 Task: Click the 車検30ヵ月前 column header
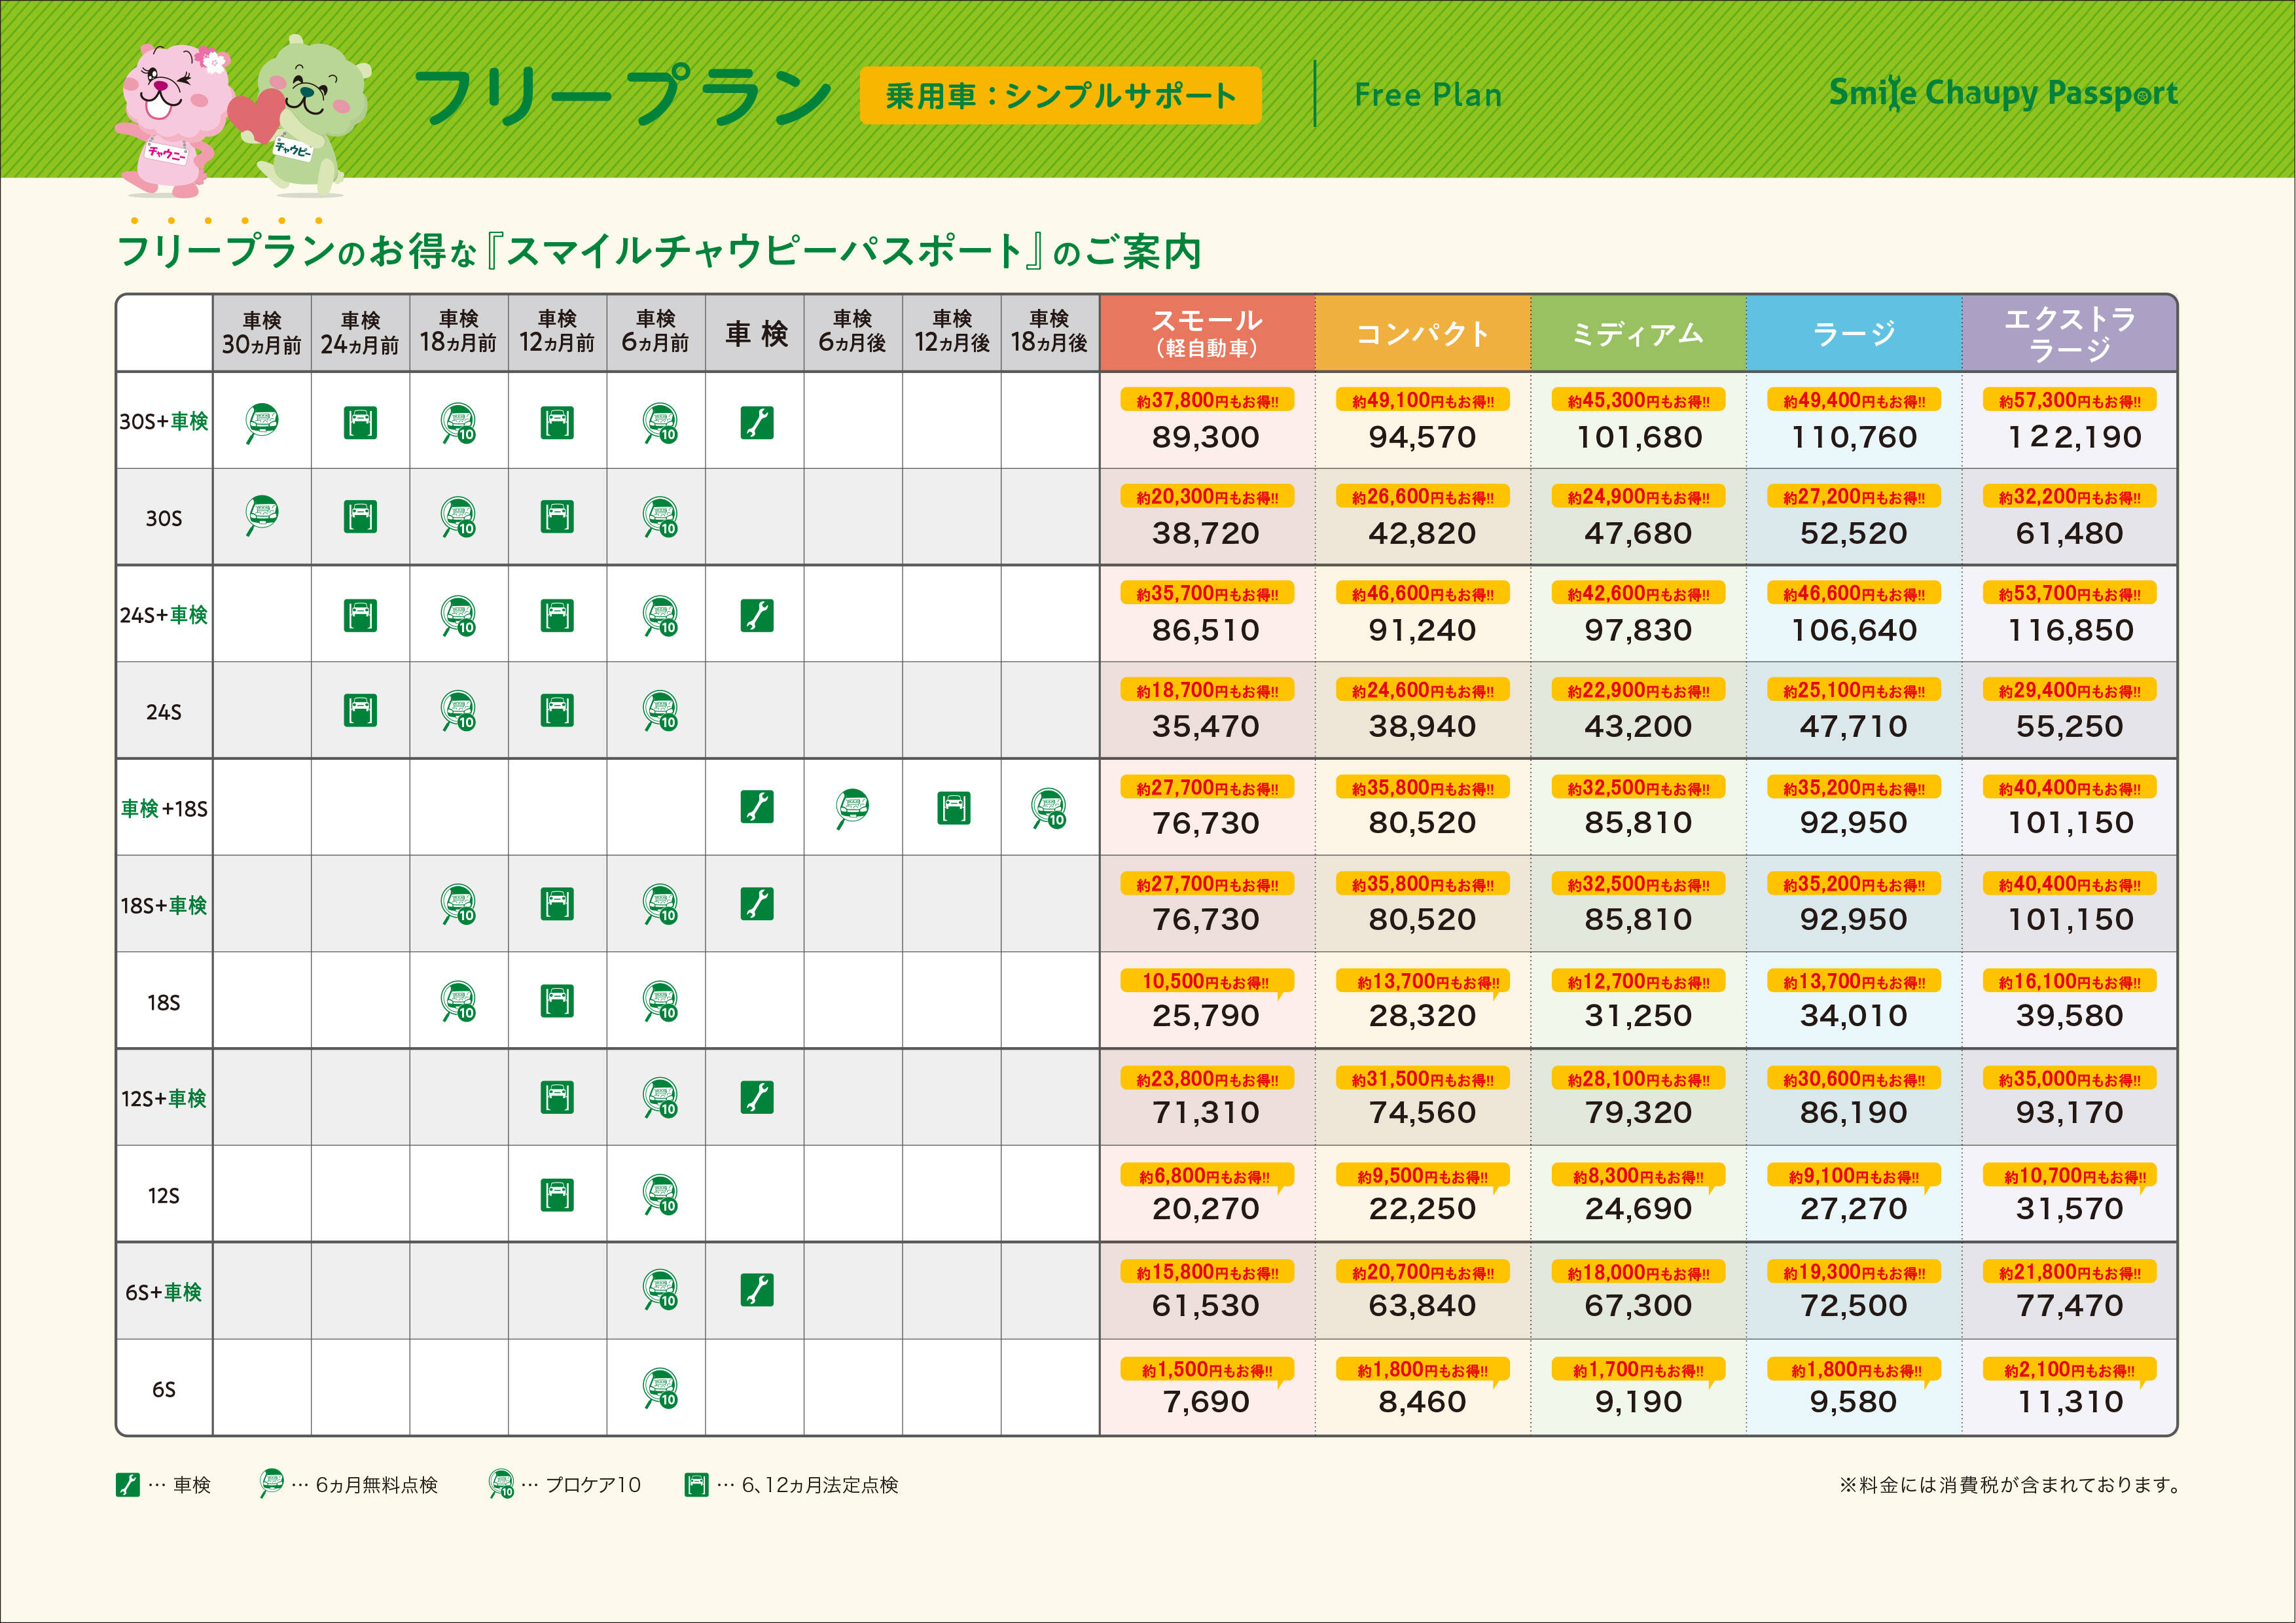[x=262, y=333]
